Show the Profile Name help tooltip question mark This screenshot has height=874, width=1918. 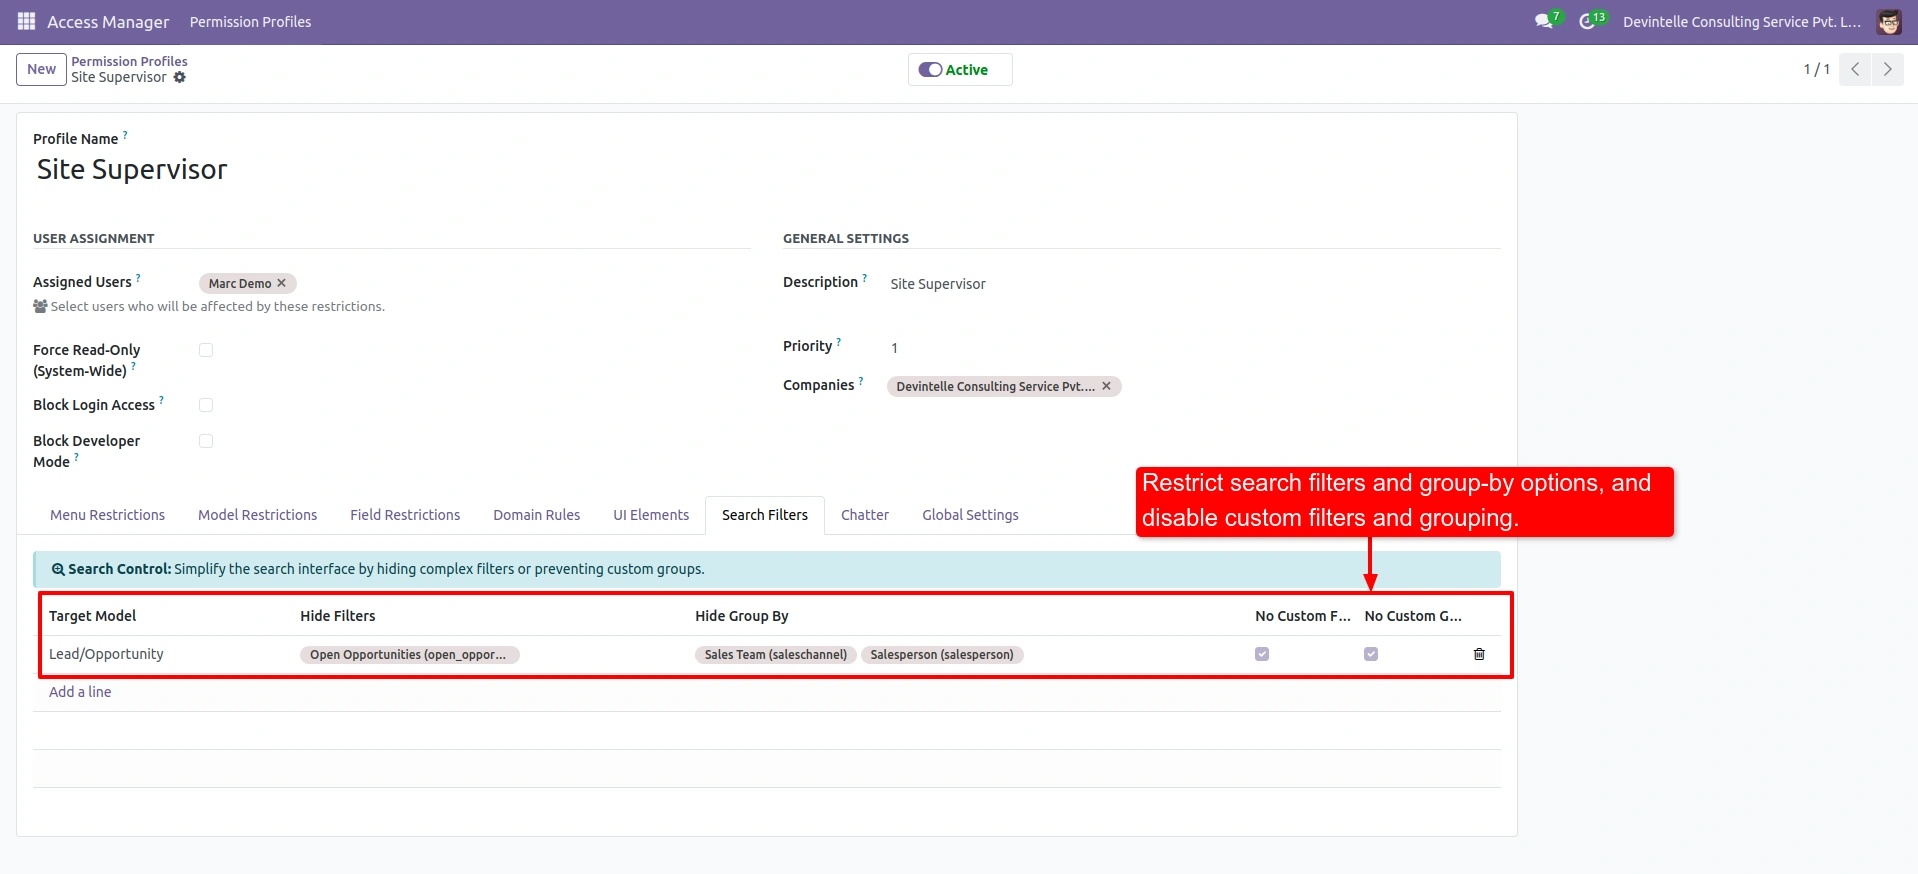125,134
